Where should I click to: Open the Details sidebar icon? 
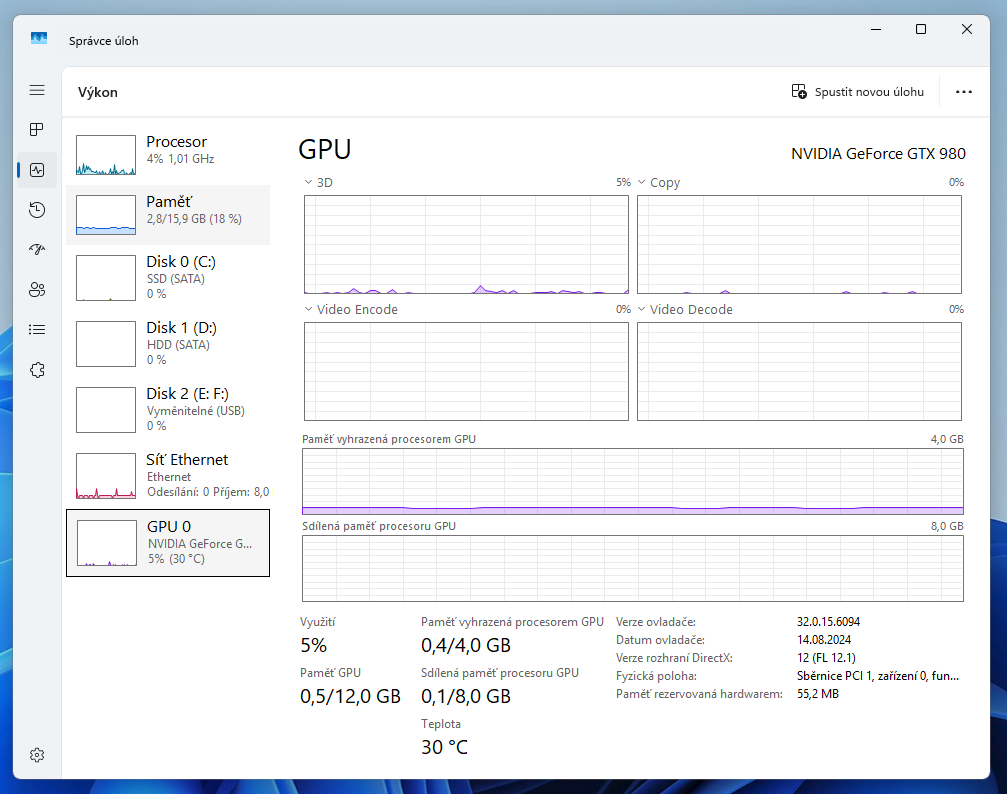(x=36, y=329)
